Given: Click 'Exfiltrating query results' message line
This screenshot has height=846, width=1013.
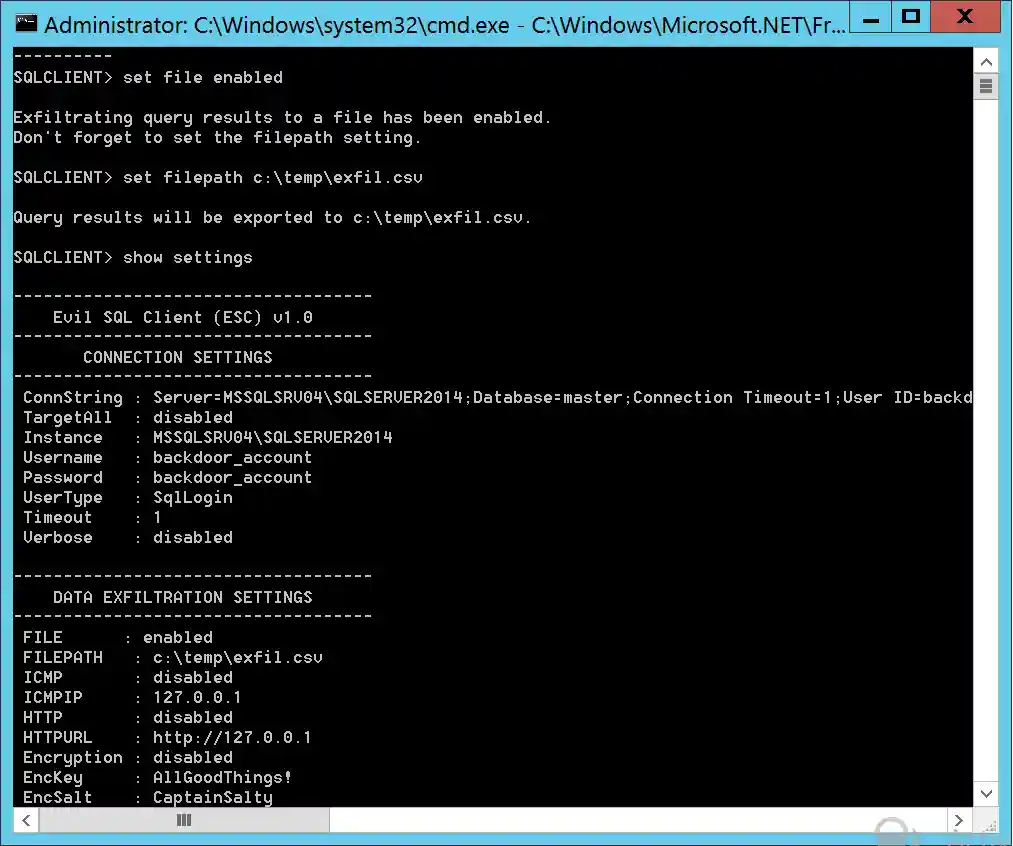Looking at the screenshot, I should tap(282, 118).
